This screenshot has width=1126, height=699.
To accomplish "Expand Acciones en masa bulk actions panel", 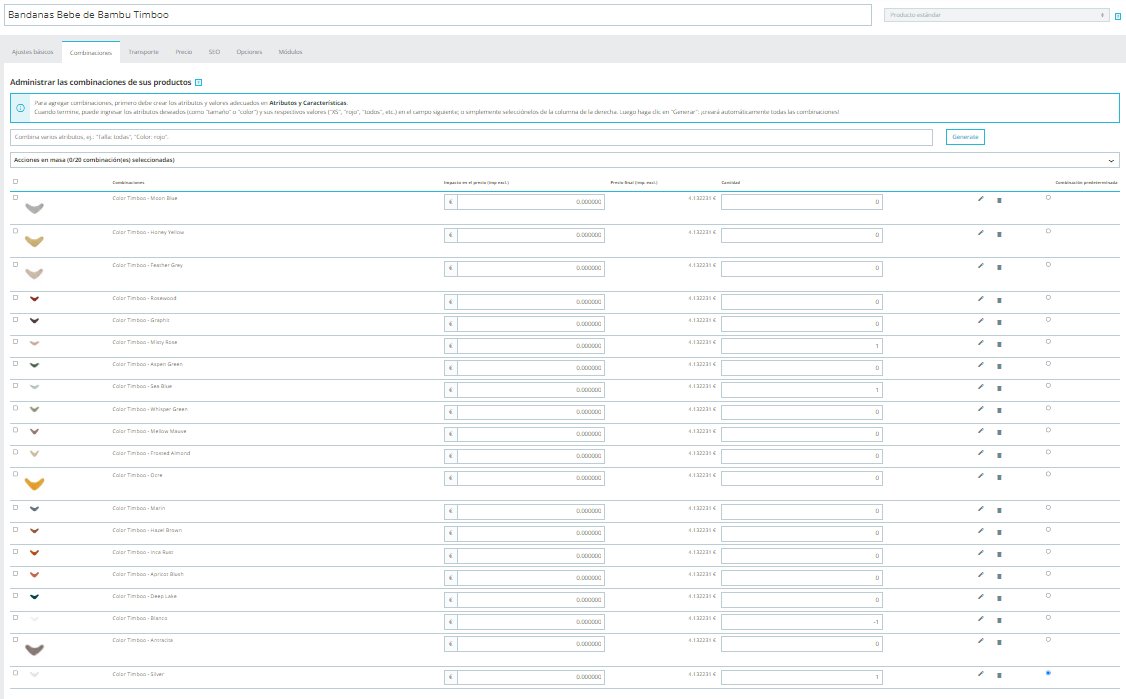I will [564, 160].
